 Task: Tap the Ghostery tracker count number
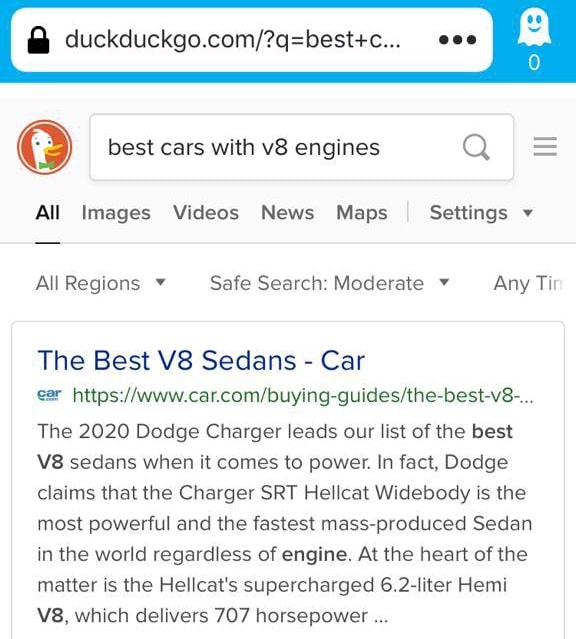(534, 63)
